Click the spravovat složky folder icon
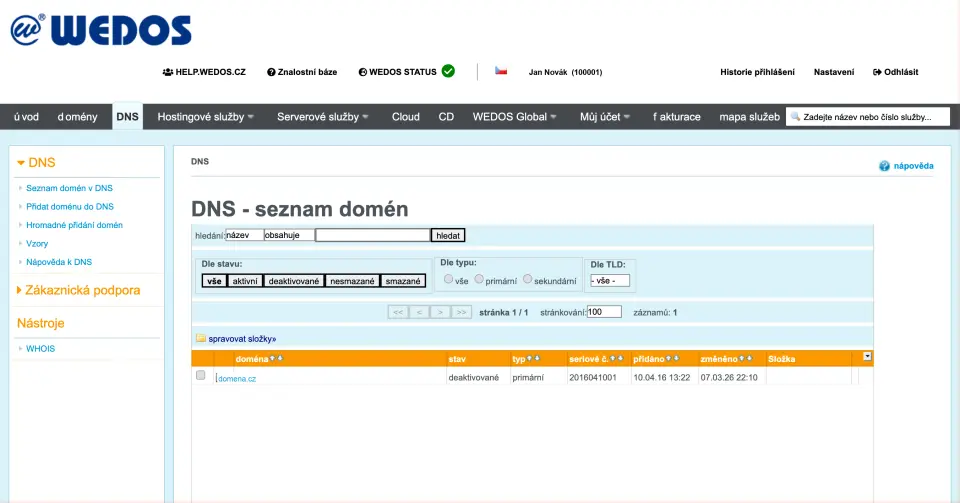This screenshot has height=503, width=960. click(200, 339)
